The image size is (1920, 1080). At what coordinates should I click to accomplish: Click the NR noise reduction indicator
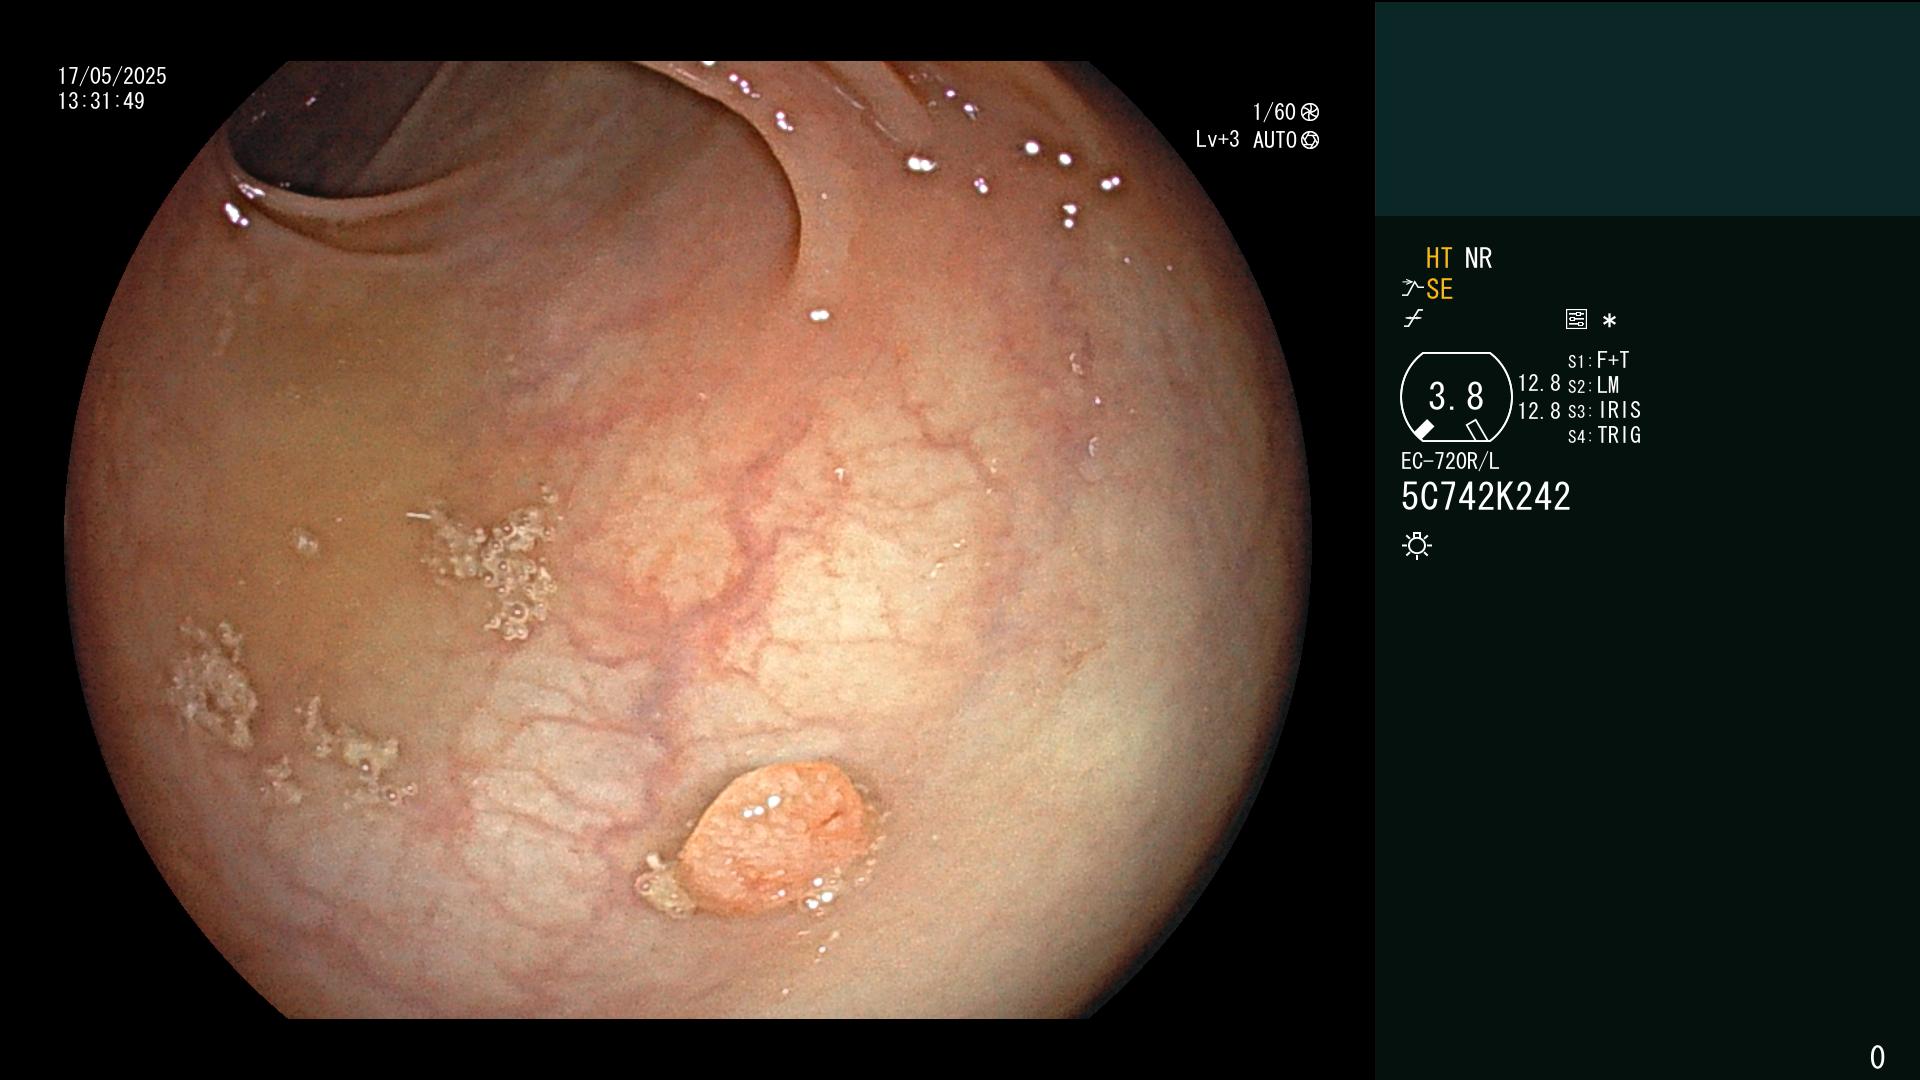pyautogui.click(x=1478, y=258)
